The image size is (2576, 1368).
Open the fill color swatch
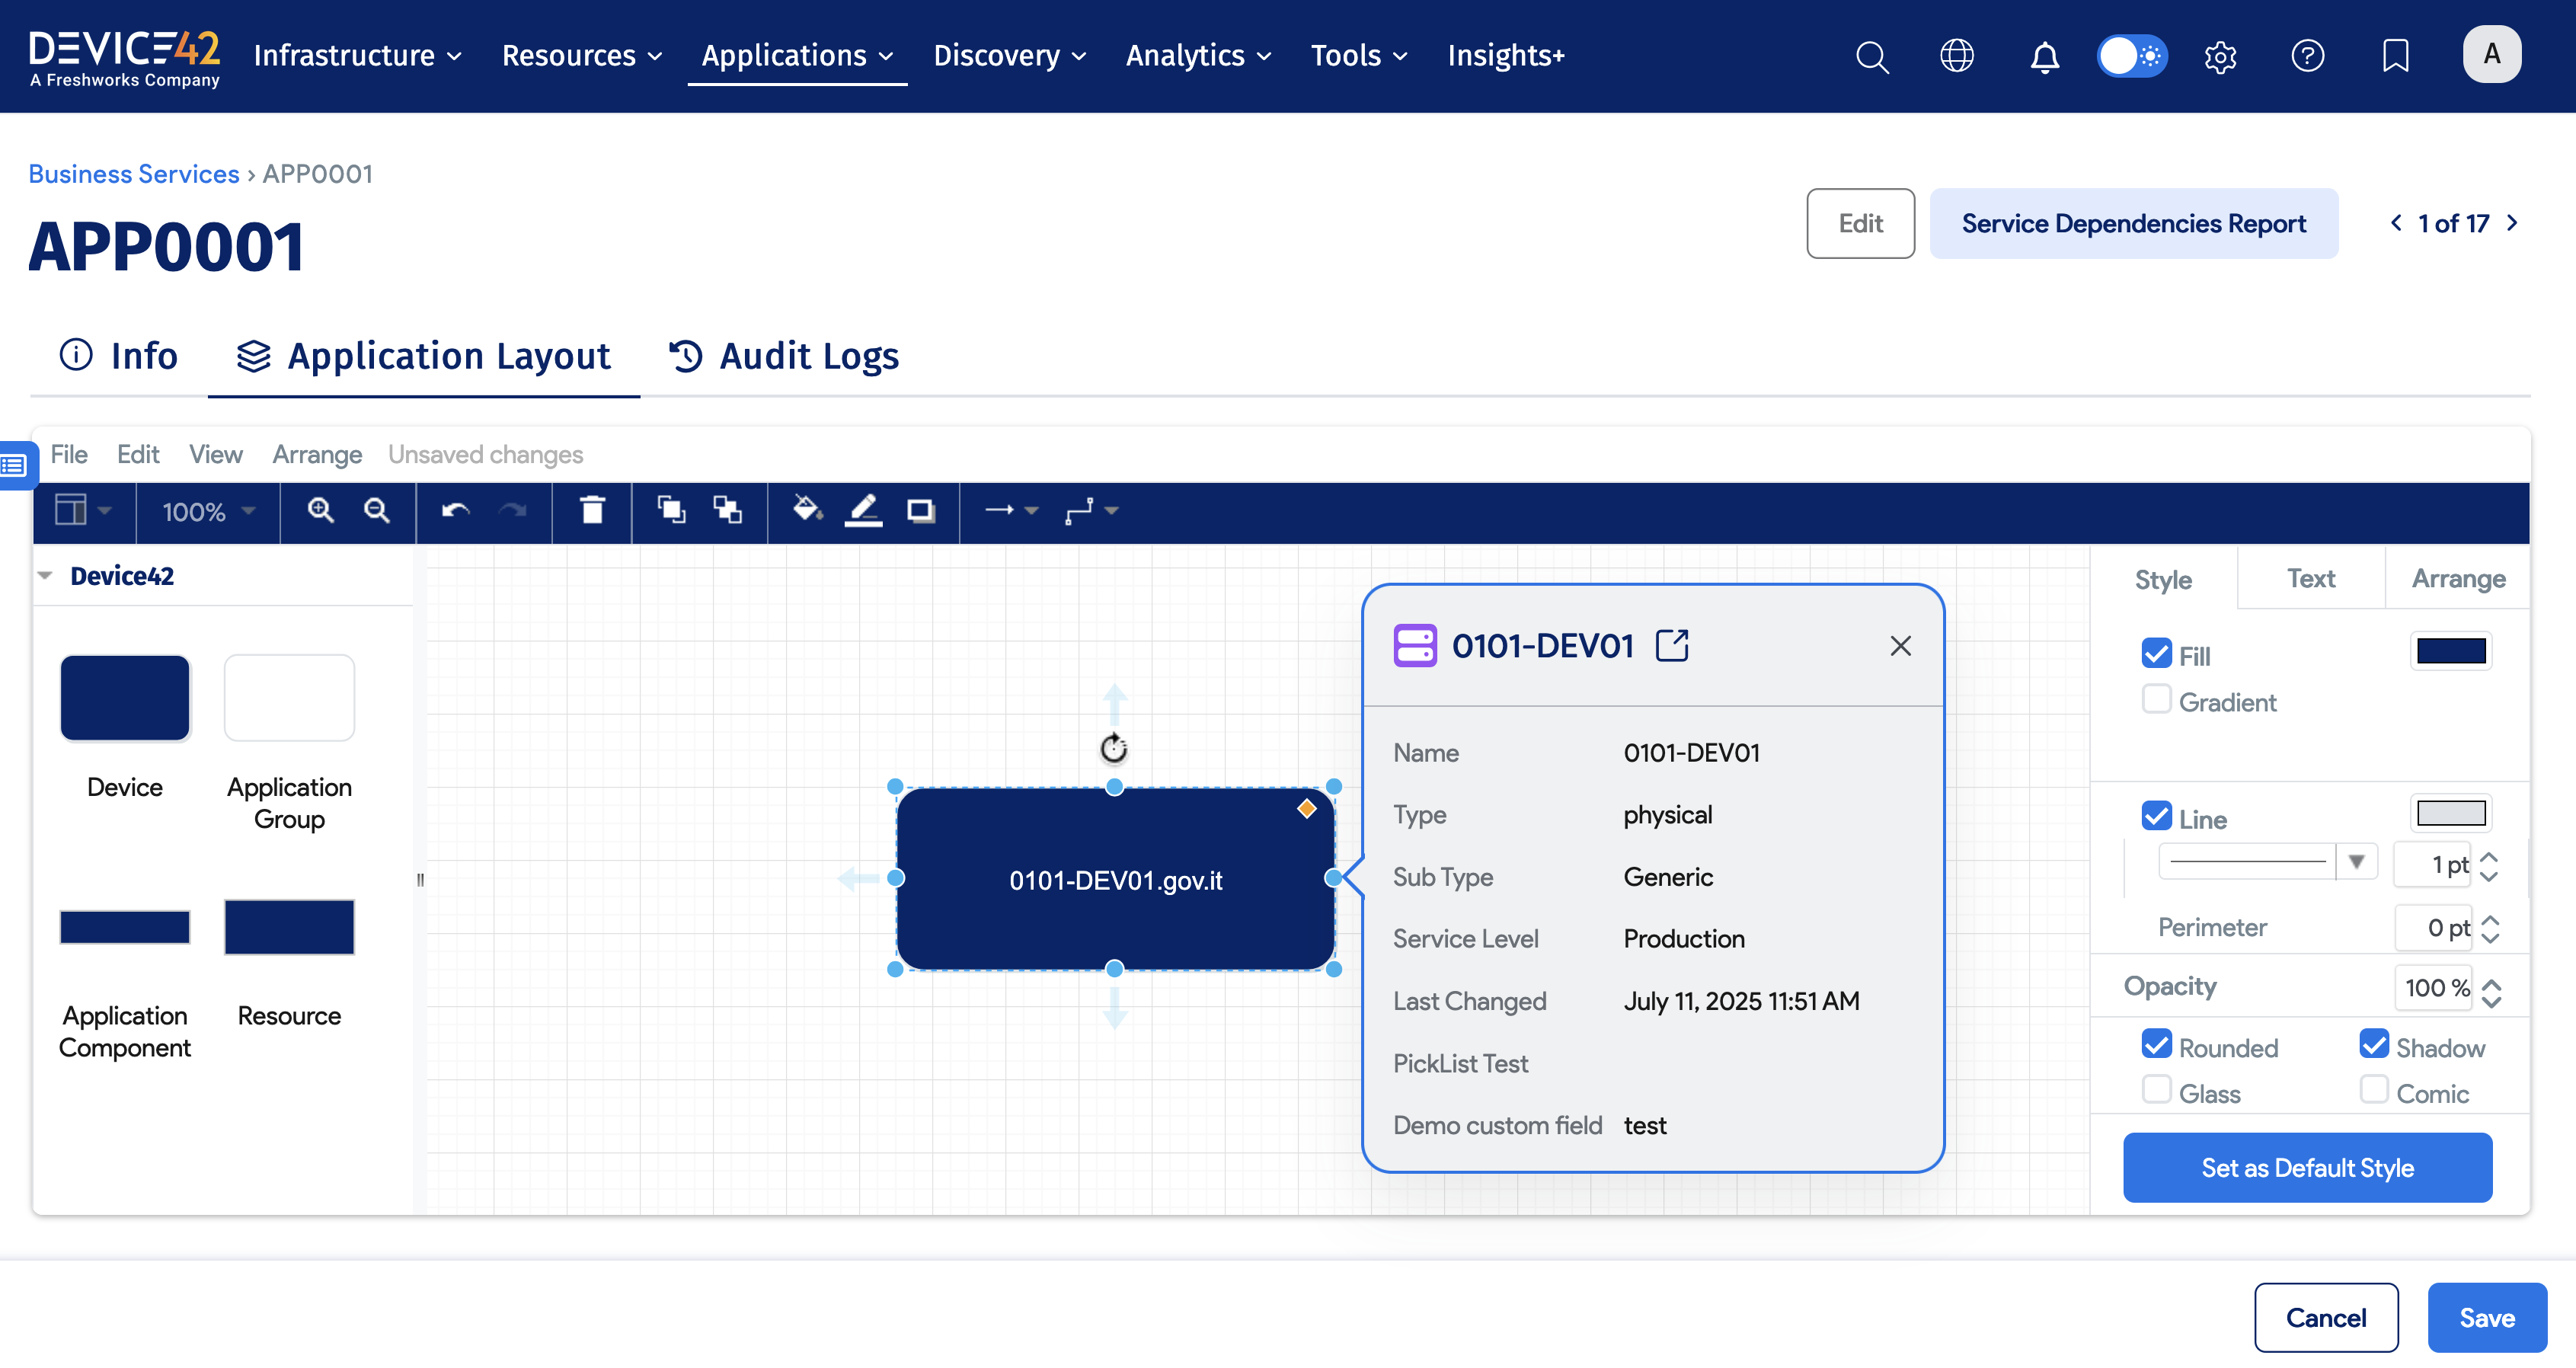(x=2452, y=651)
